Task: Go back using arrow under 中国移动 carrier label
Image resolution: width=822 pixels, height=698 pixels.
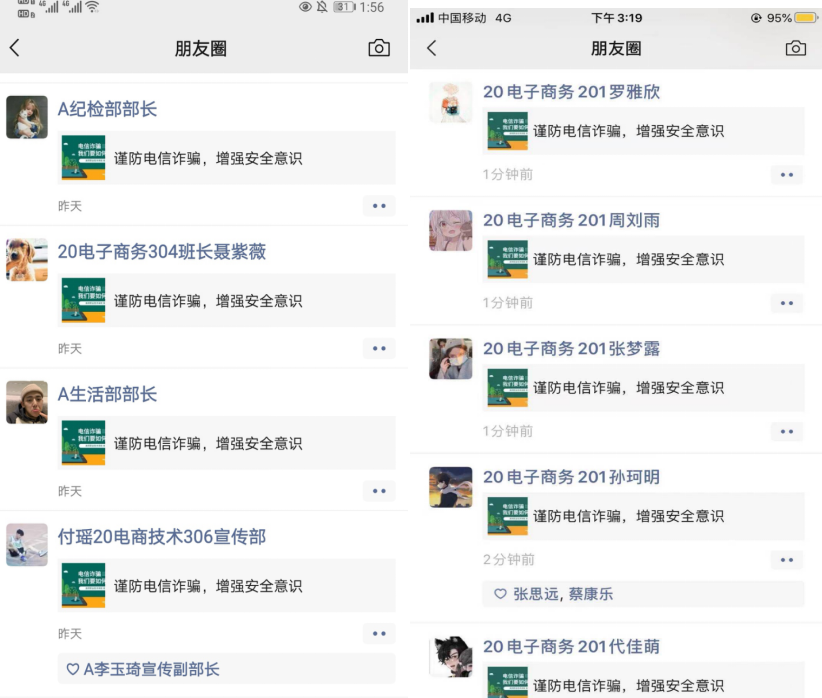Action: click(x=432, y=48)
